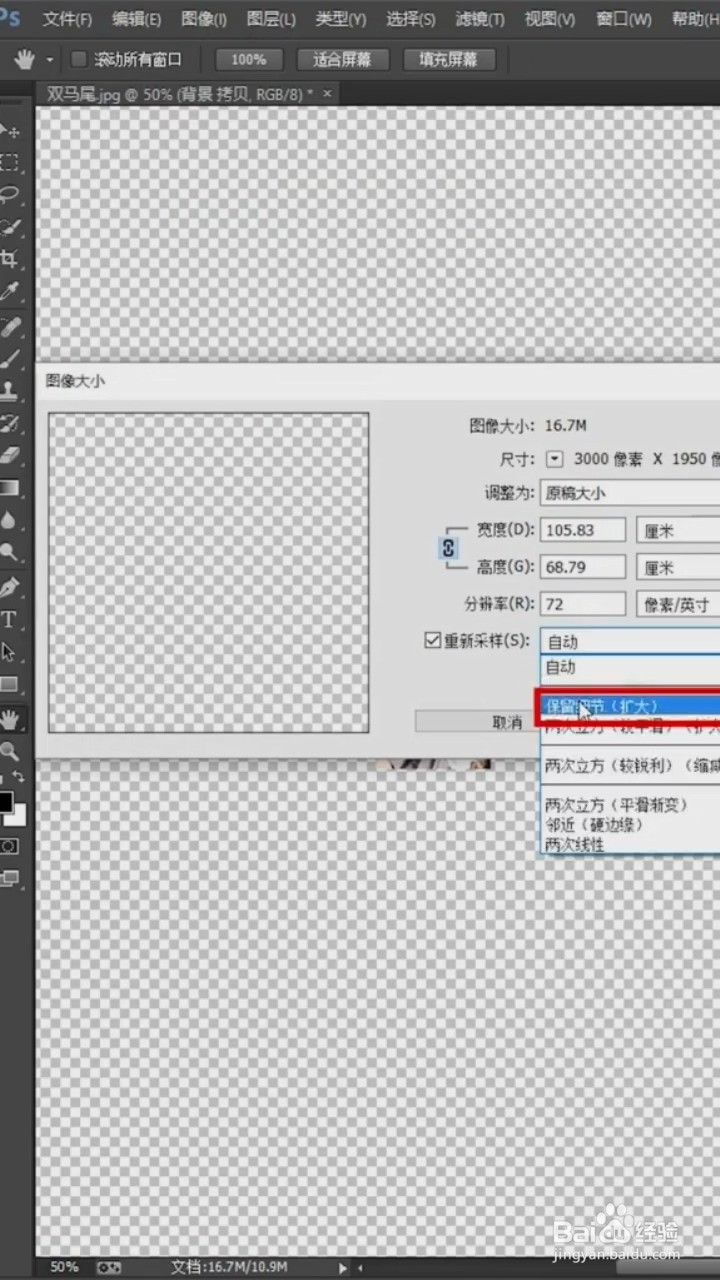The height and width of the screenshot is (1280, 720).
Task: Select the History Brush tool
Action: 9,422
